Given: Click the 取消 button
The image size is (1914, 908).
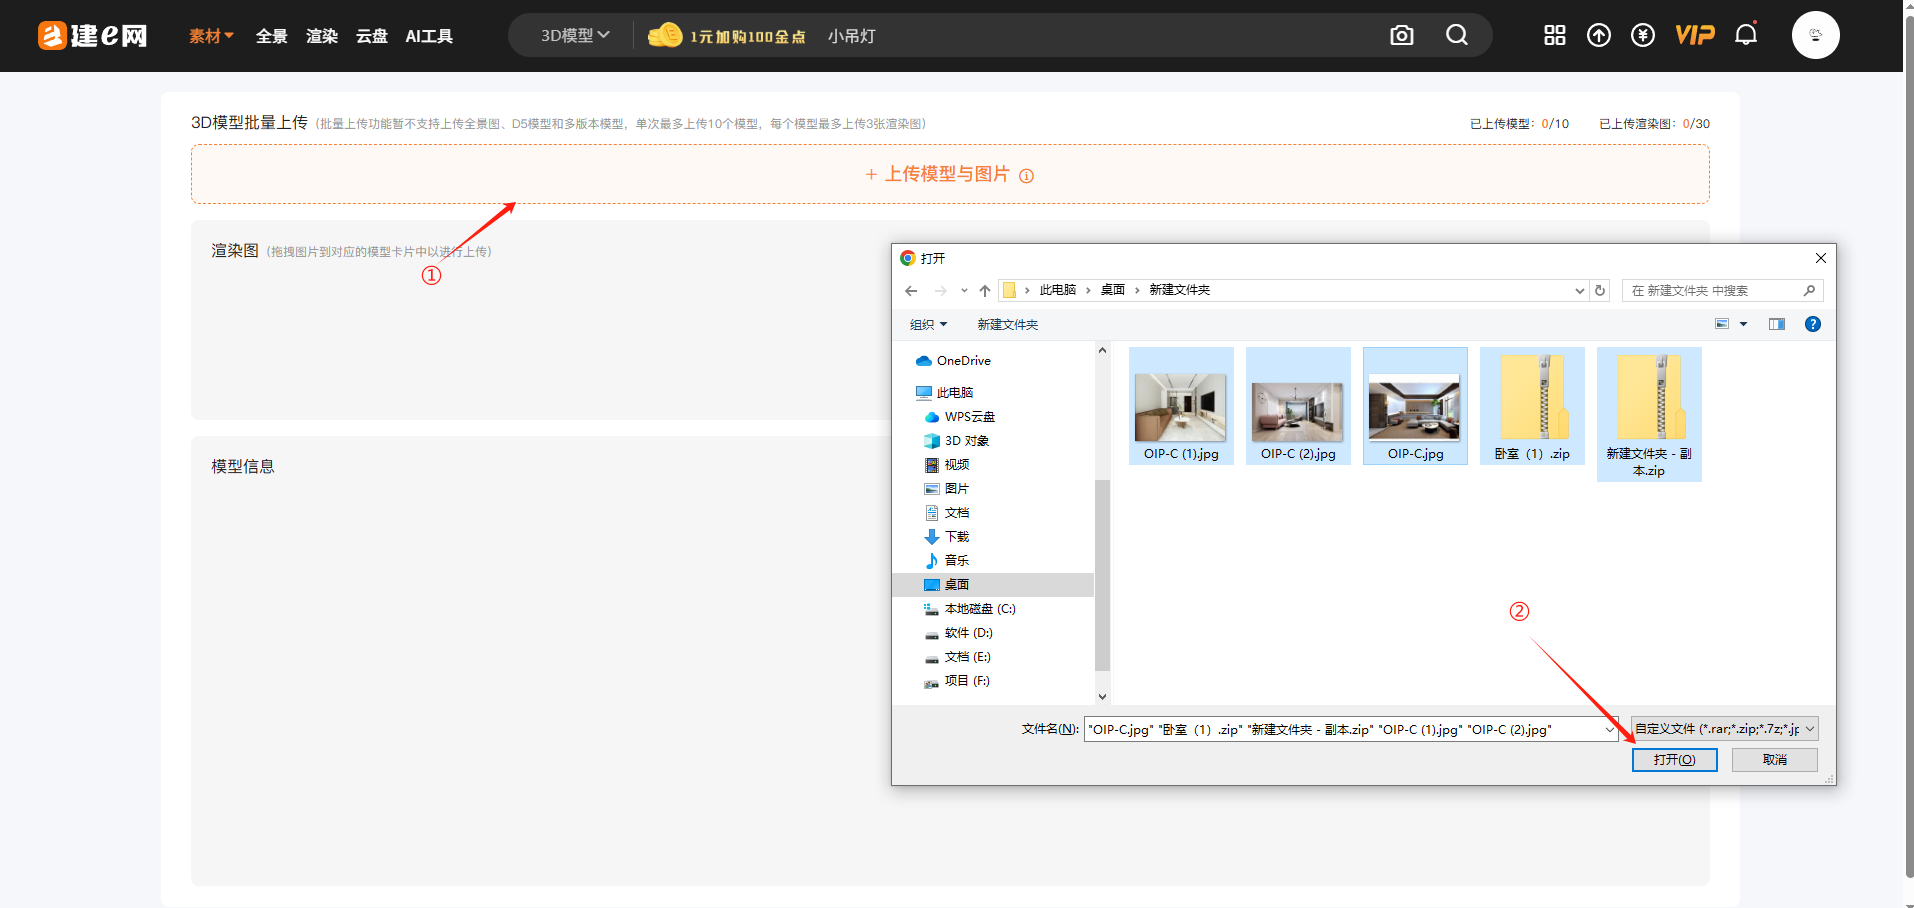Looking at the screenshot, I should (x=1774, y=760).
